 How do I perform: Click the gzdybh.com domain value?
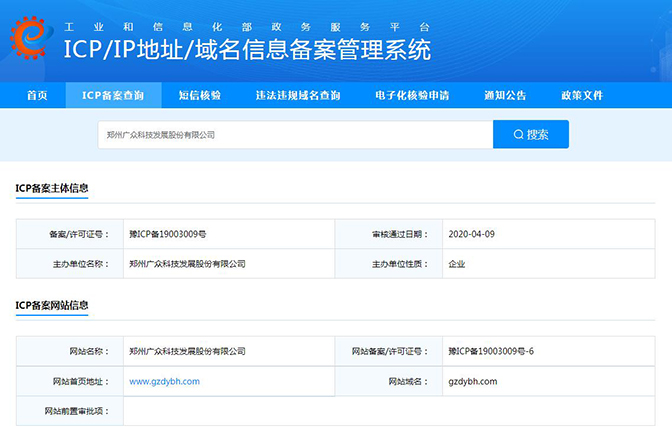(473, 381)
